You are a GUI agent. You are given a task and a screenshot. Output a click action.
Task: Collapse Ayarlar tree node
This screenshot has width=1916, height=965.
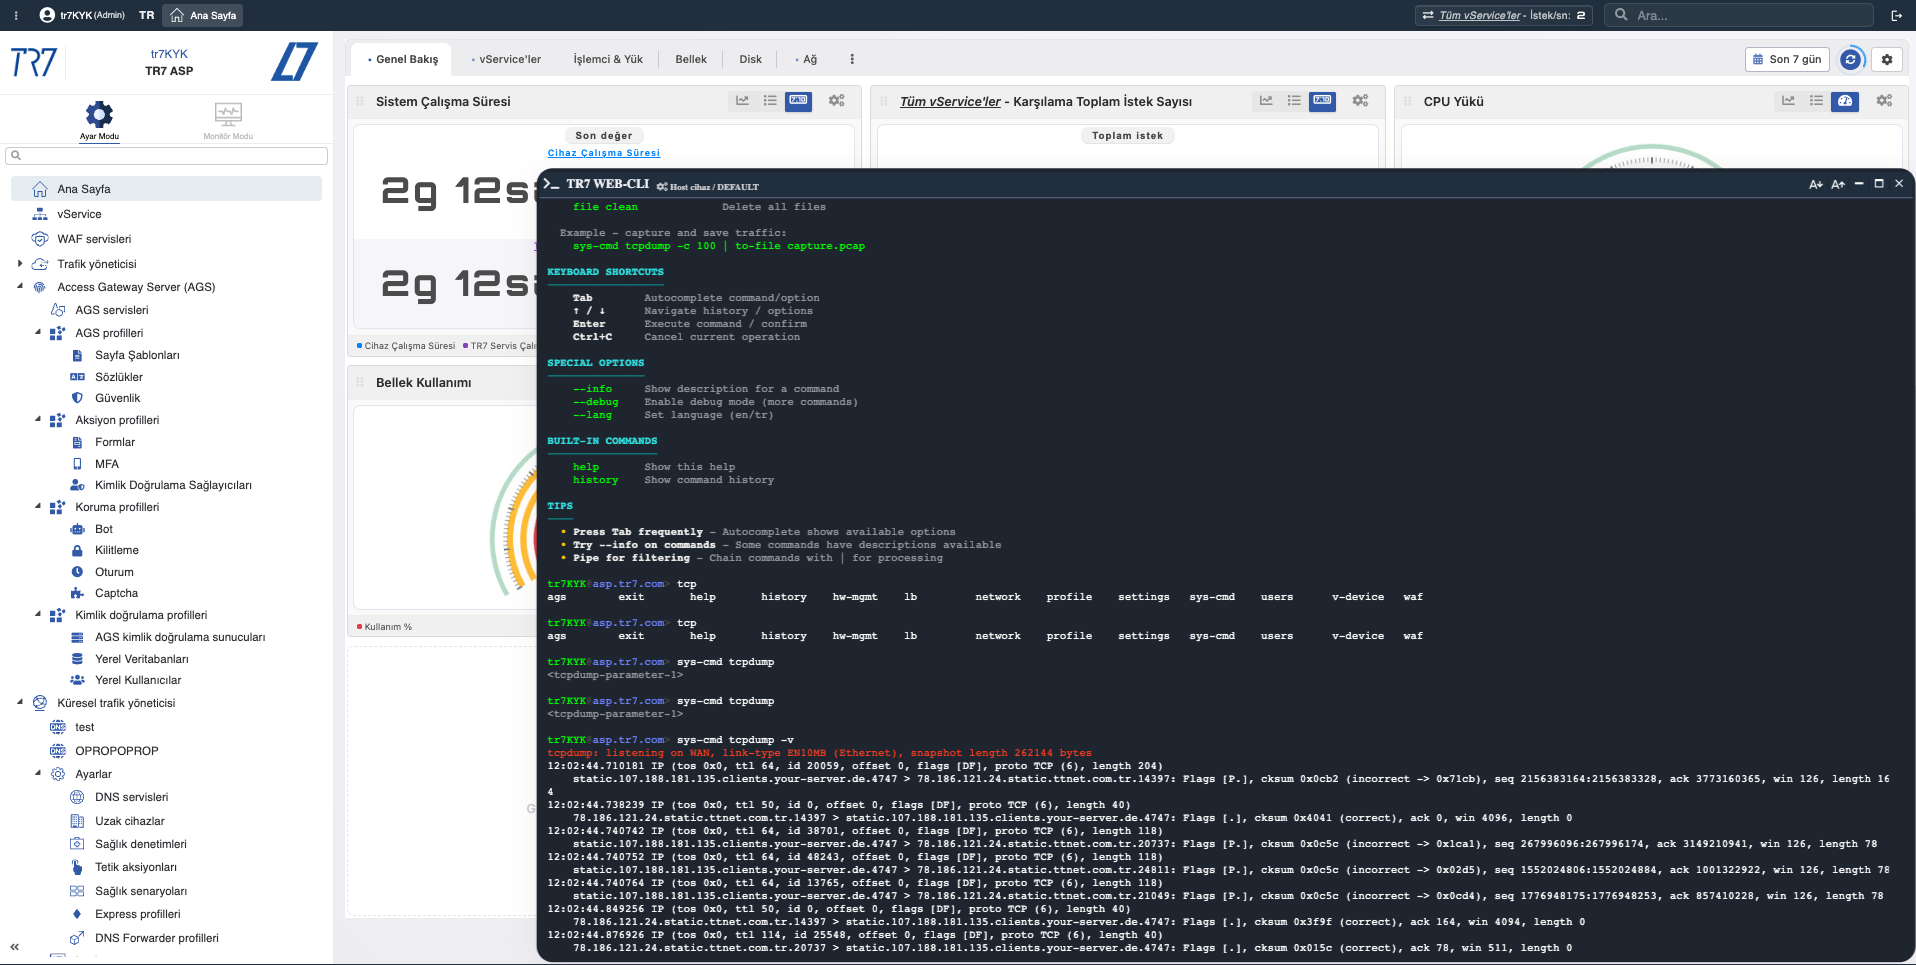[x=38, y=774]
